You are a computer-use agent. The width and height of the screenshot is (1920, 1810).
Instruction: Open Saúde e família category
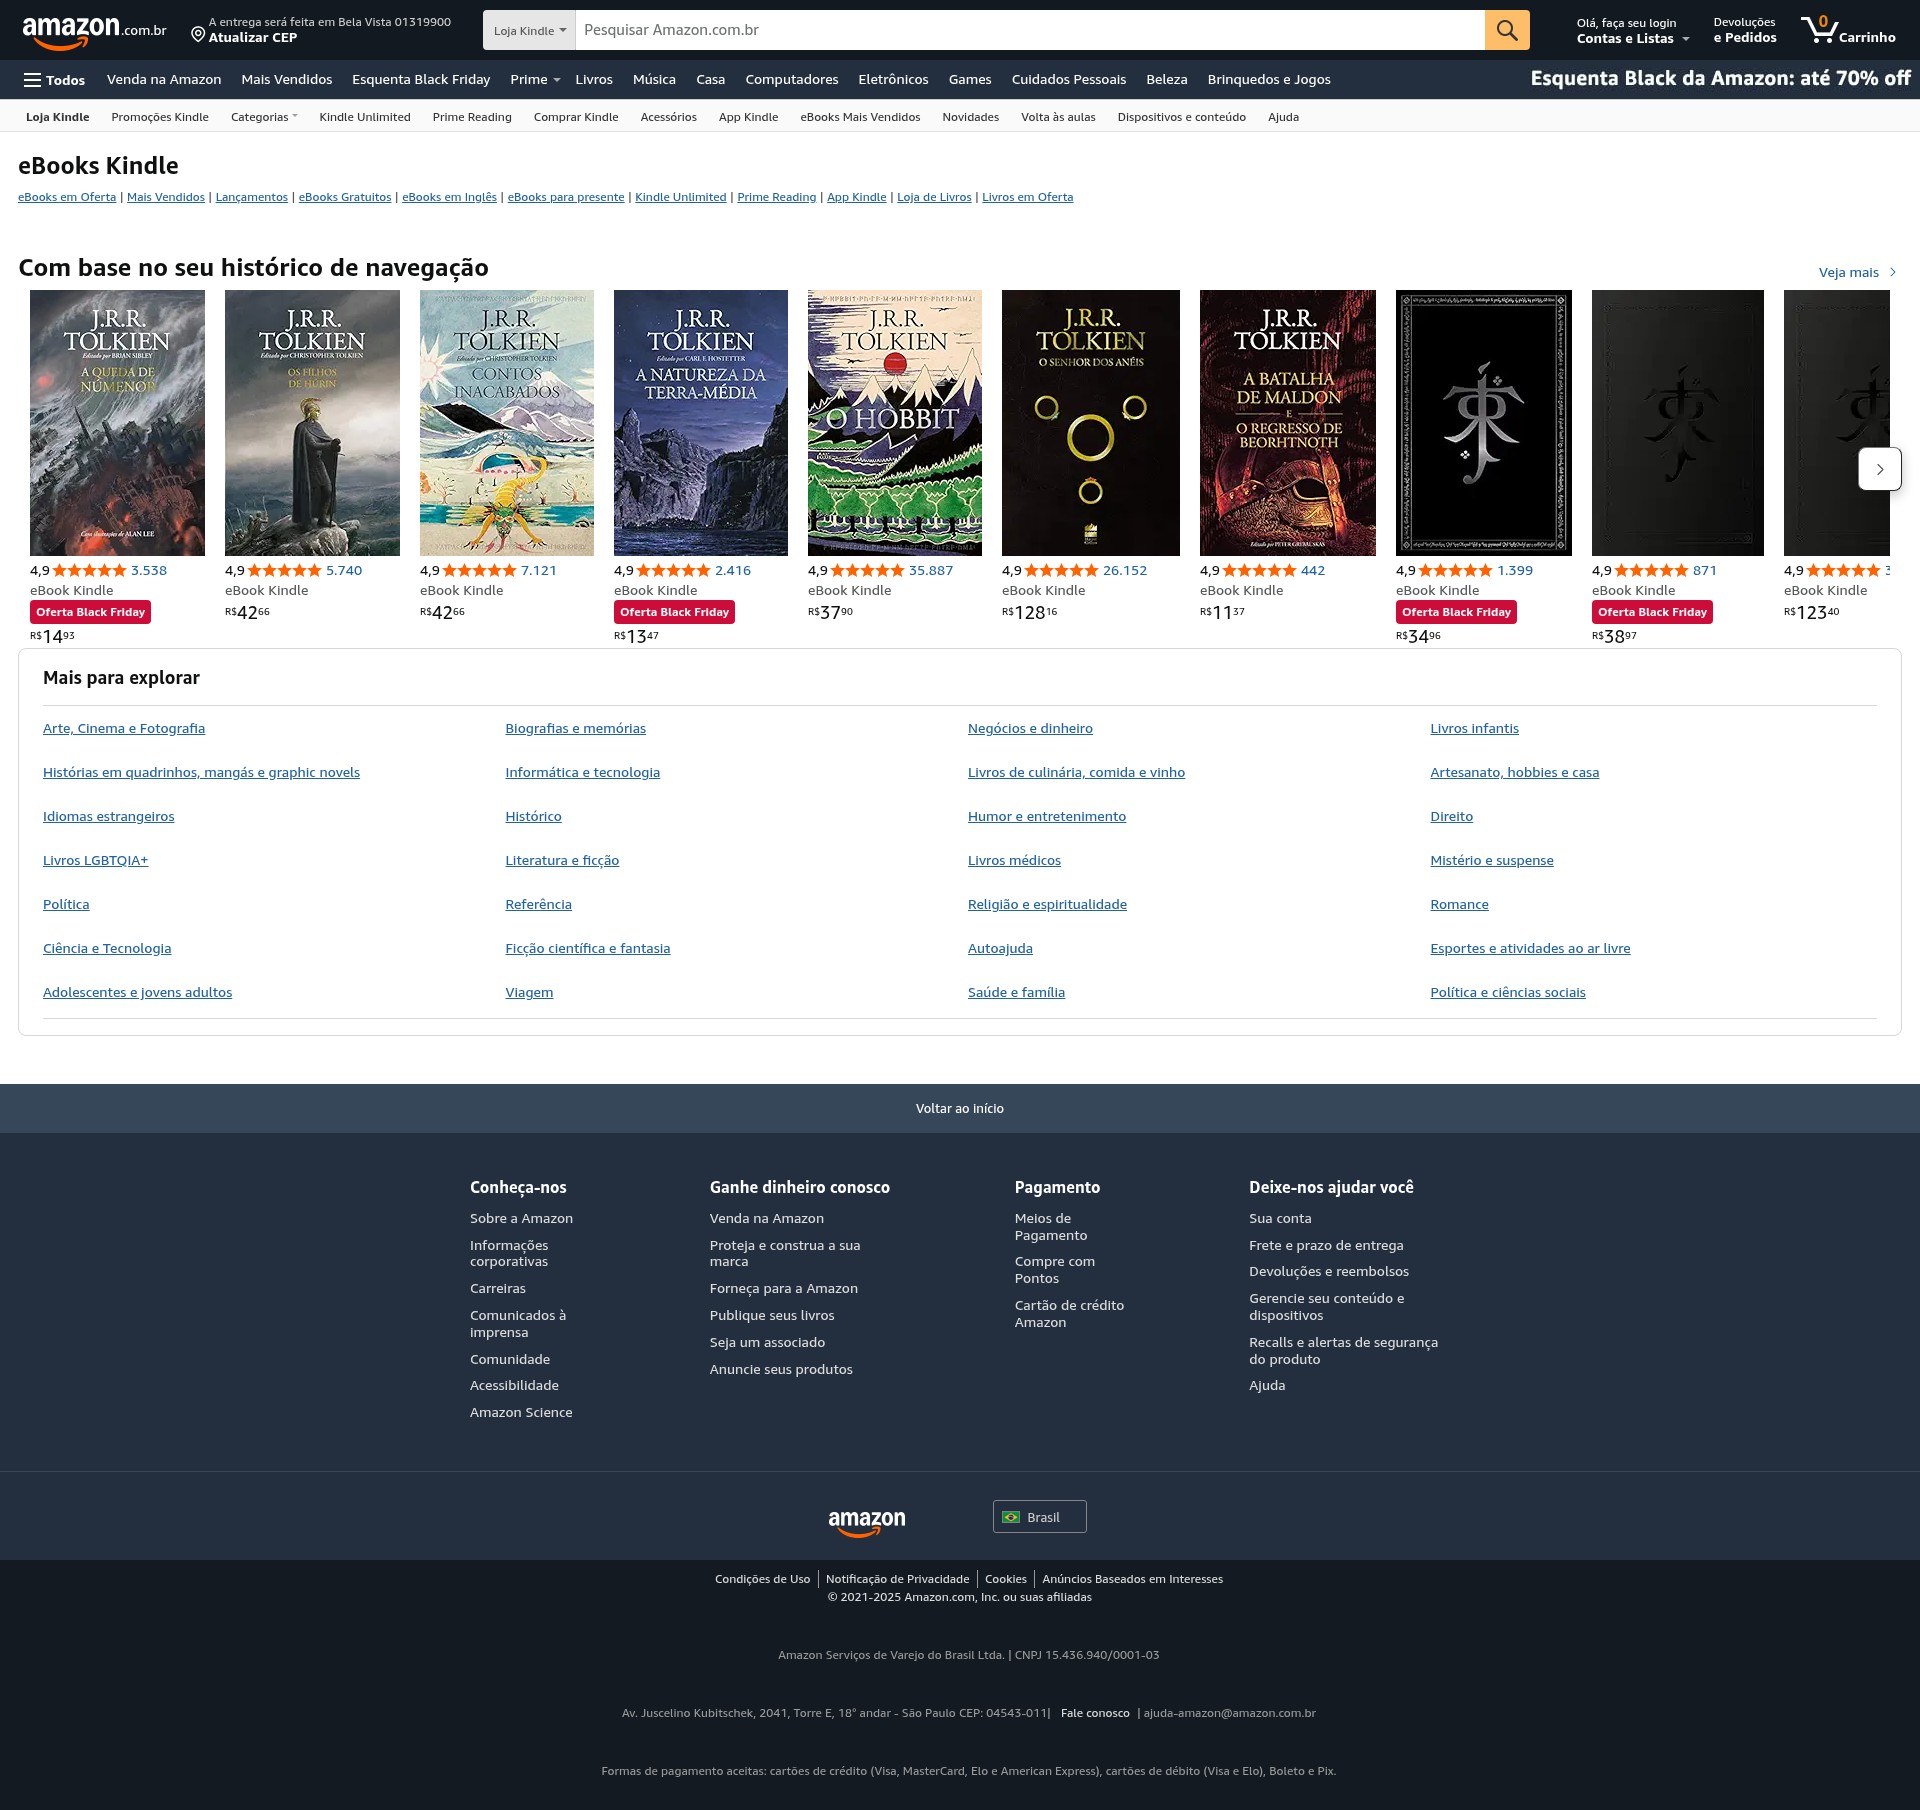[x=1016, y=992]
